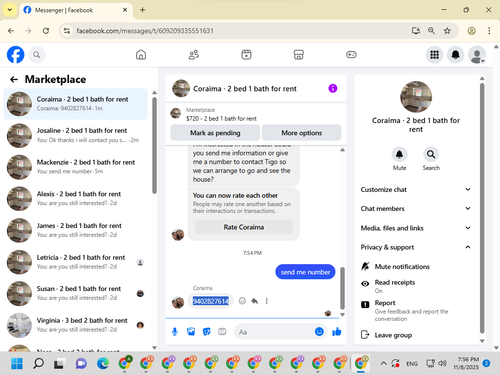React to the 9402827614 message
The height and width of the screenshot is (375, 500).
click(x=242, y=301)
